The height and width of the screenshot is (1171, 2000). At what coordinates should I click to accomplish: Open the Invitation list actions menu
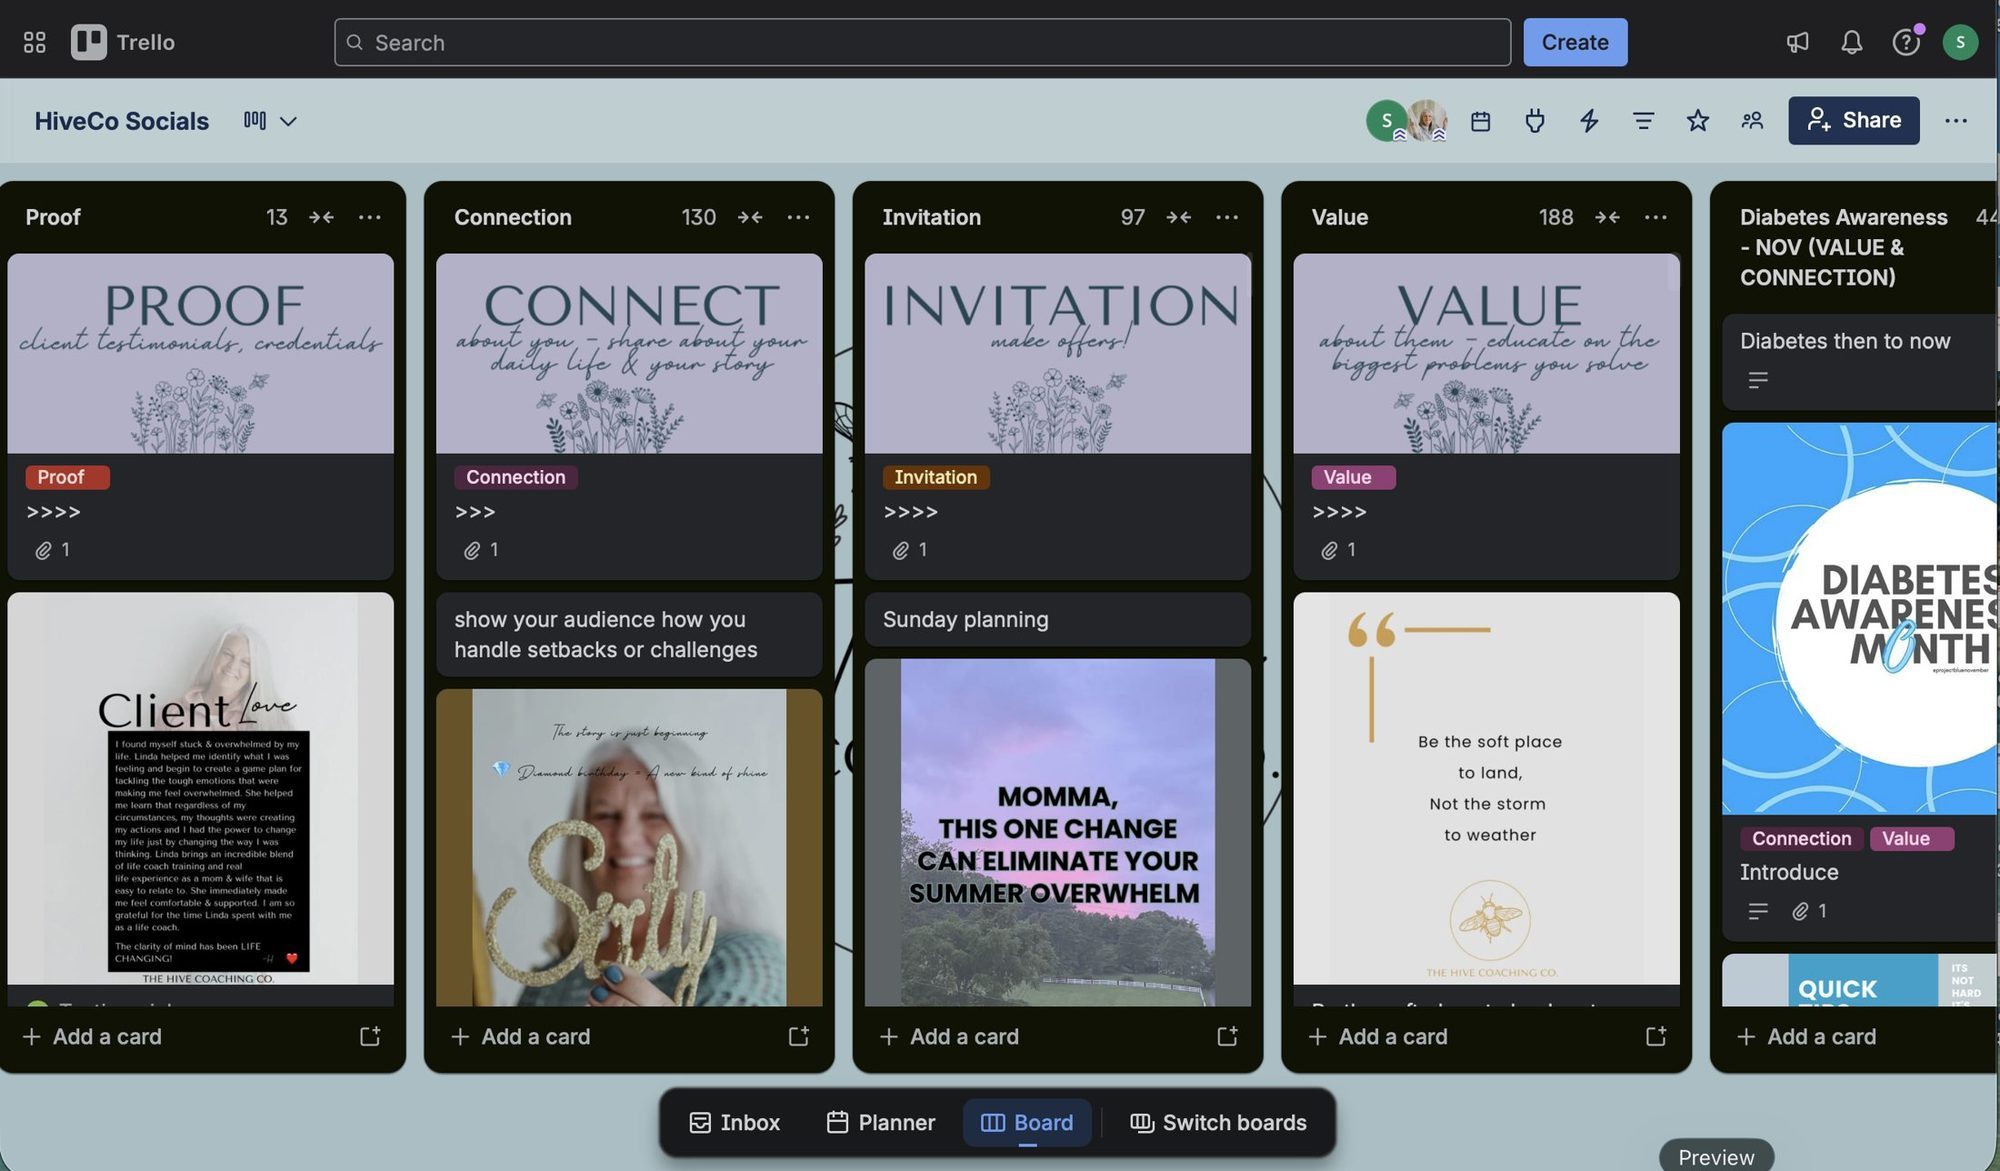[x=1227, y=217]
